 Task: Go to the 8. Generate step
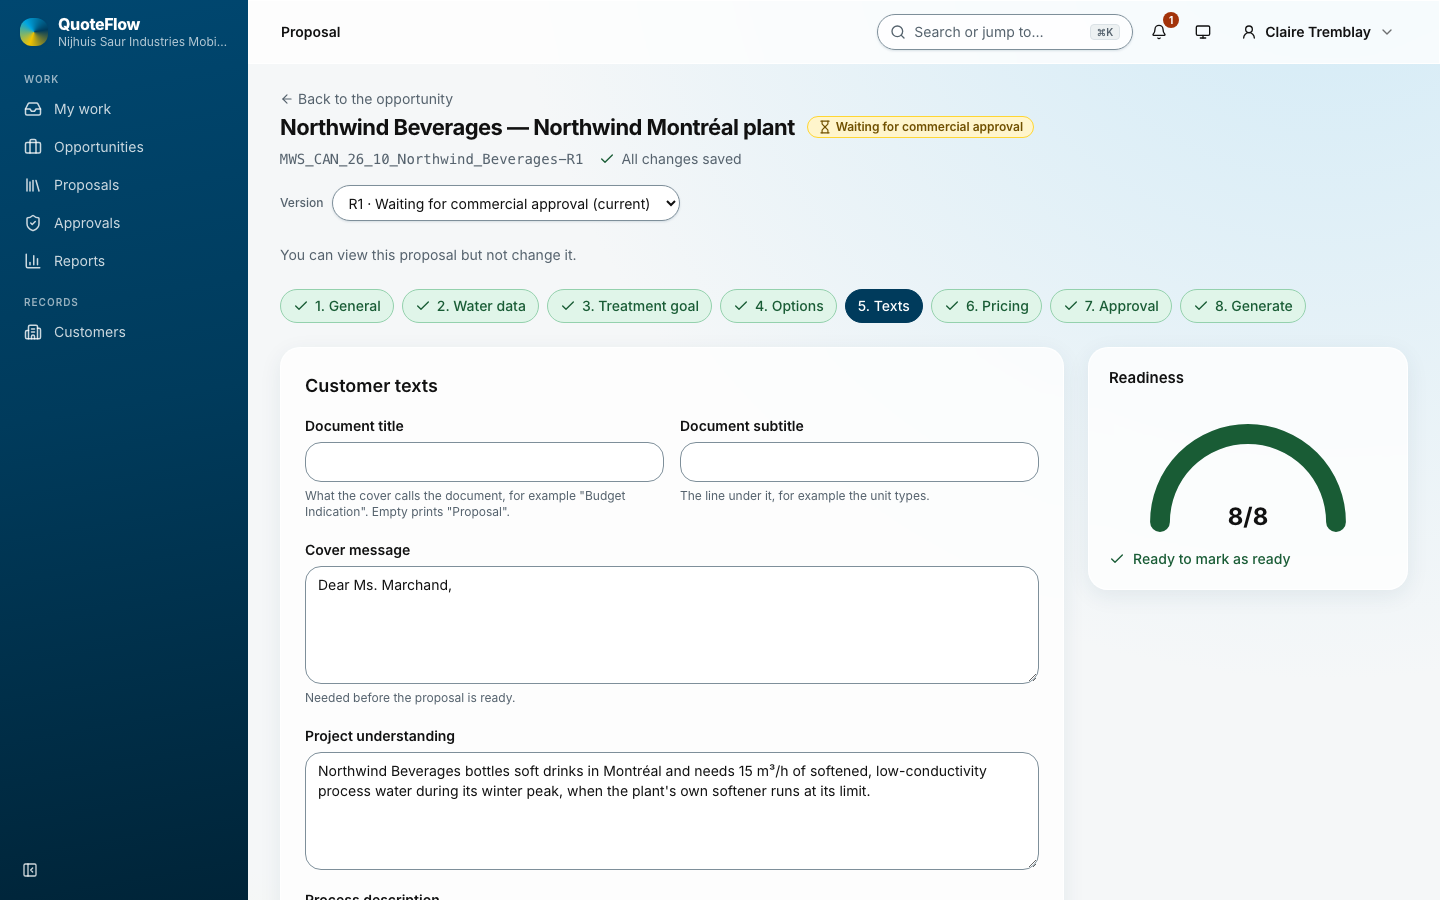pos(1243,306)
